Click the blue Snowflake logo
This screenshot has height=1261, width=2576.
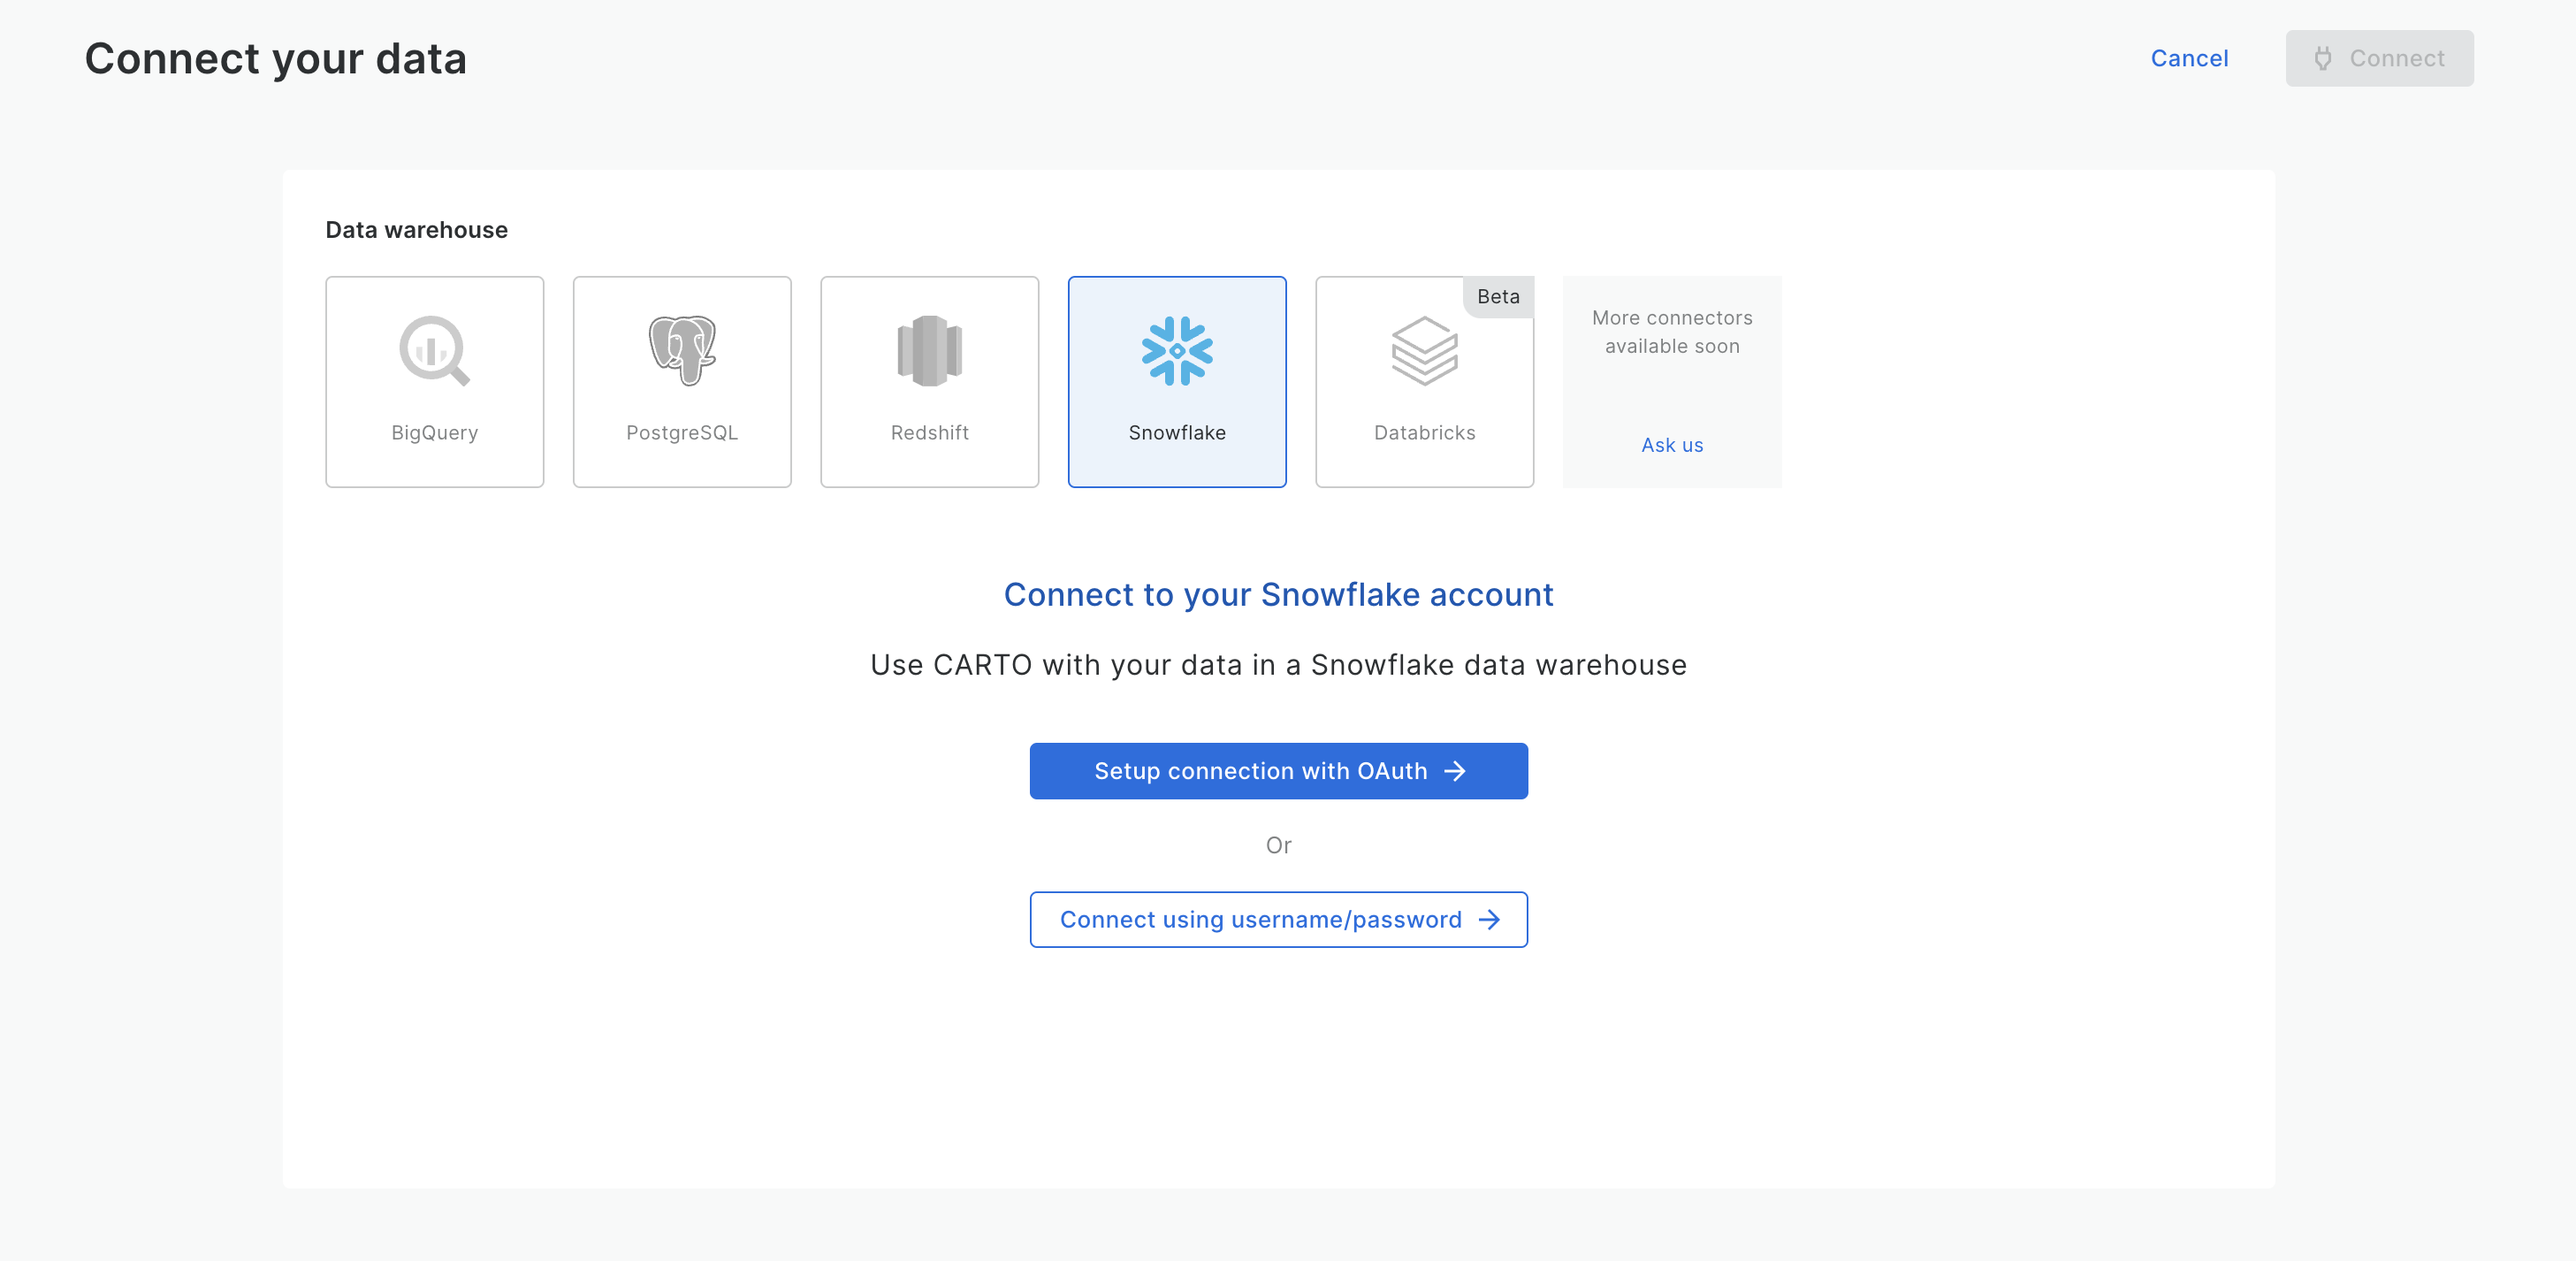point(1177,350)
